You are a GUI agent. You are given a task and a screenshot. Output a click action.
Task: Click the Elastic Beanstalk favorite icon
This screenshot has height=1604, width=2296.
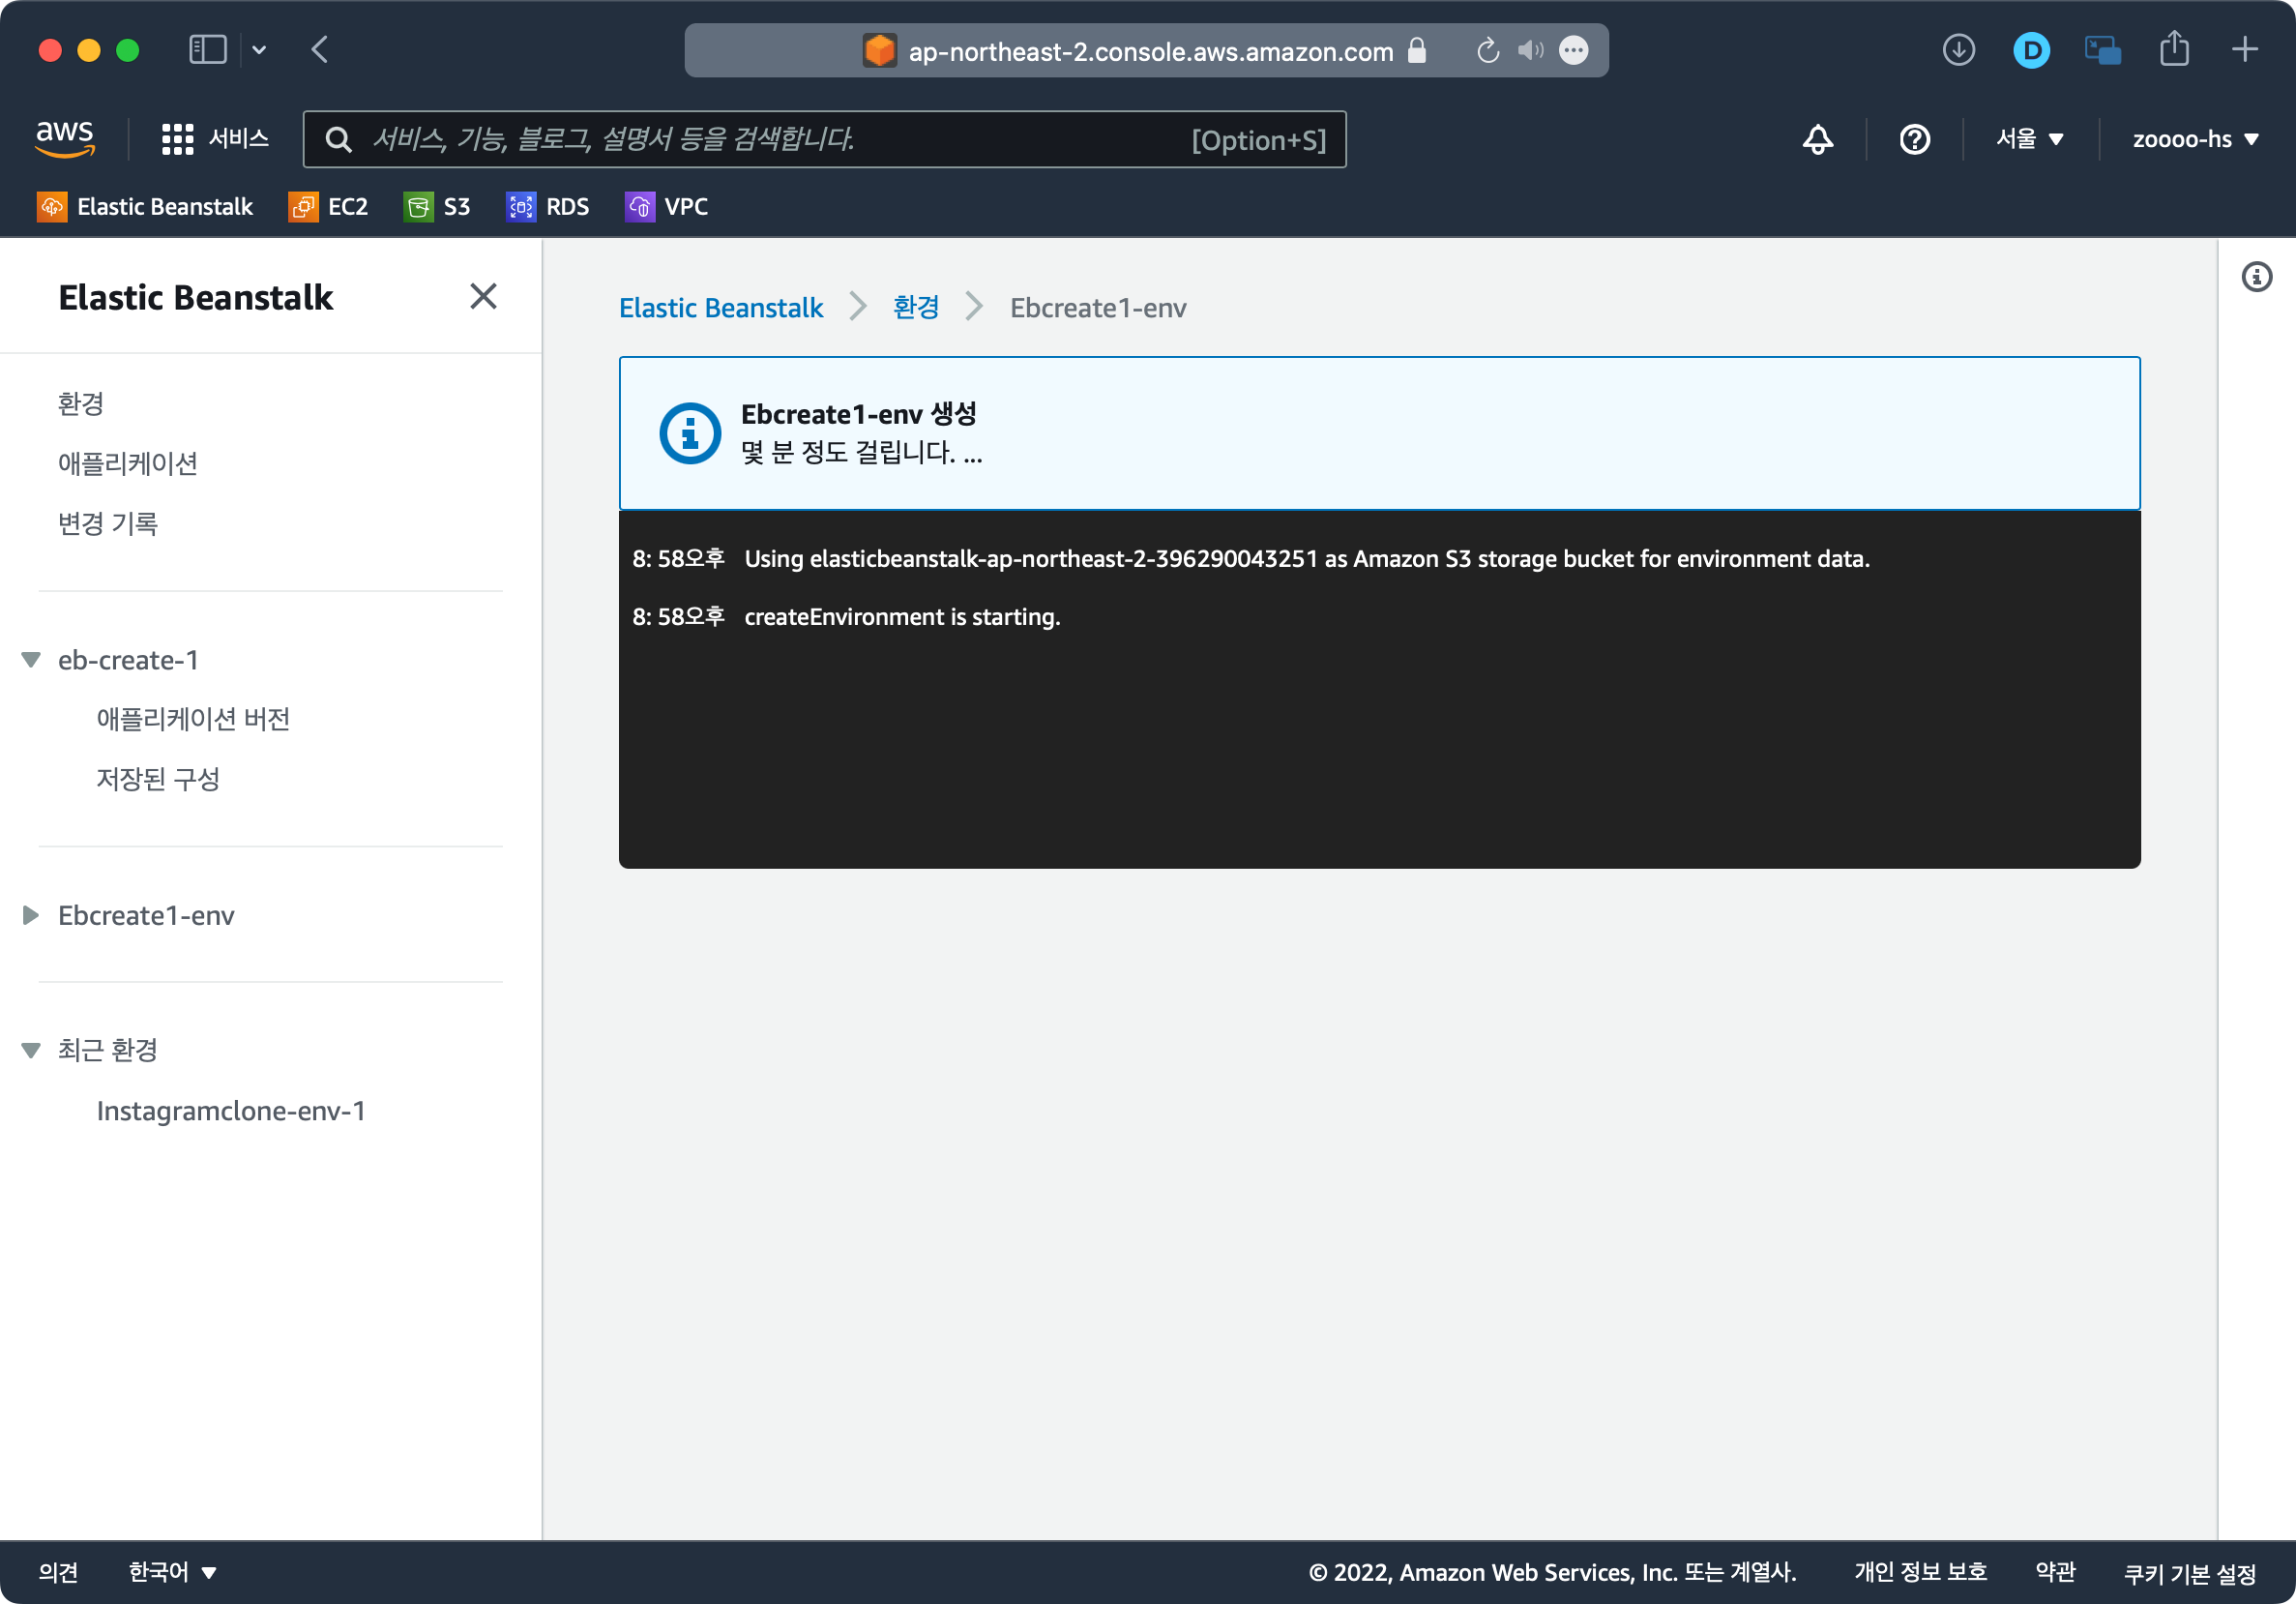pos(52,207)
